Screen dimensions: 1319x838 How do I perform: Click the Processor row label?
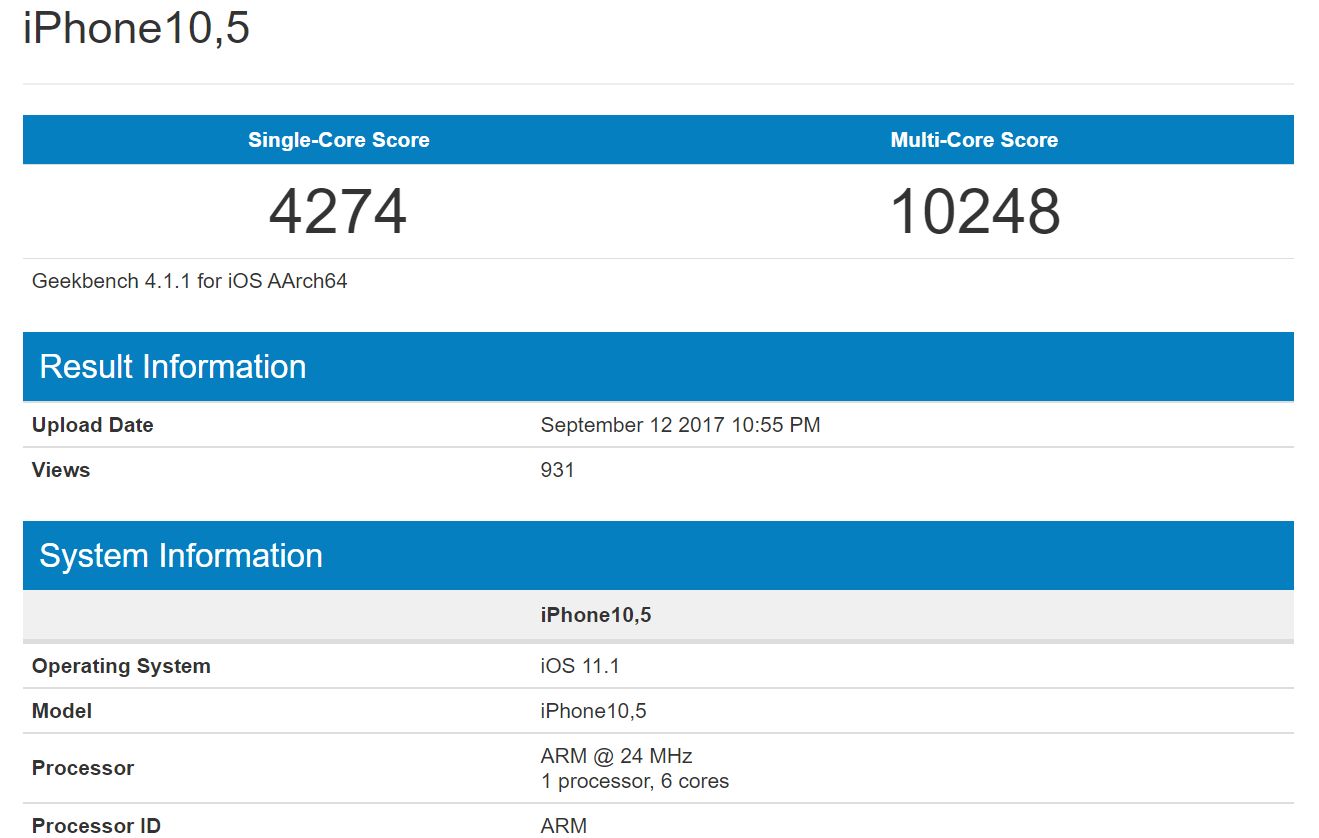tap(83, 768)
